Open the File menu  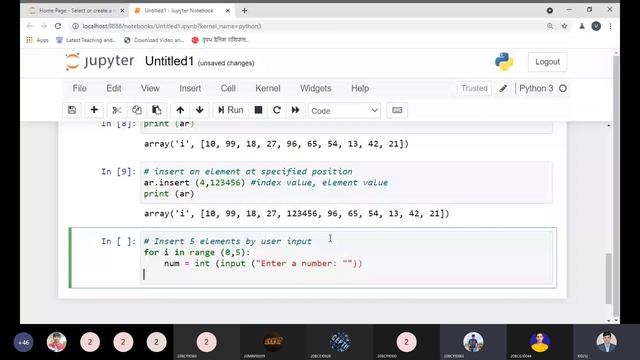79,88
